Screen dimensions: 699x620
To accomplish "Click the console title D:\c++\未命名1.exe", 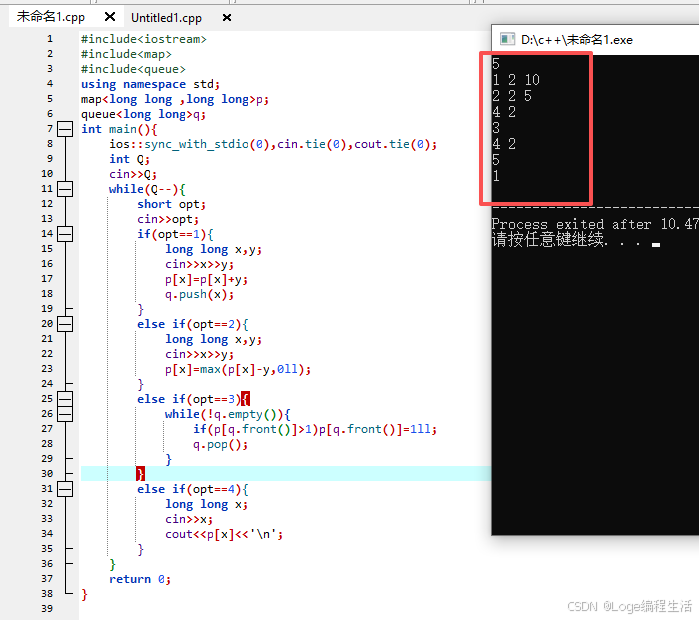I will (x=577, y=40).
